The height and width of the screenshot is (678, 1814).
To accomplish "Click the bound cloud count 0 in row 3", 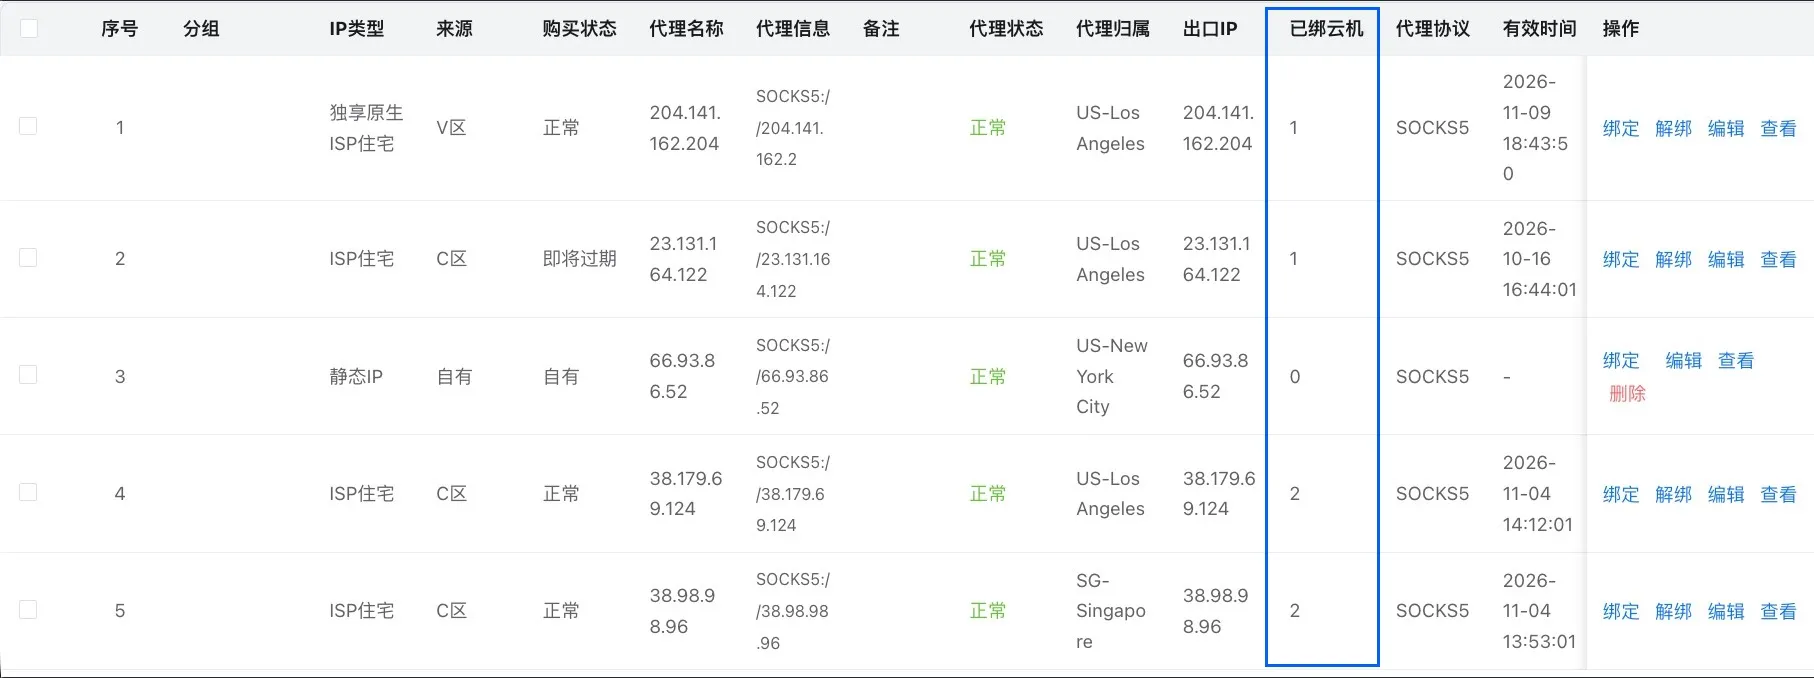I will click(x=1295, y=377).
